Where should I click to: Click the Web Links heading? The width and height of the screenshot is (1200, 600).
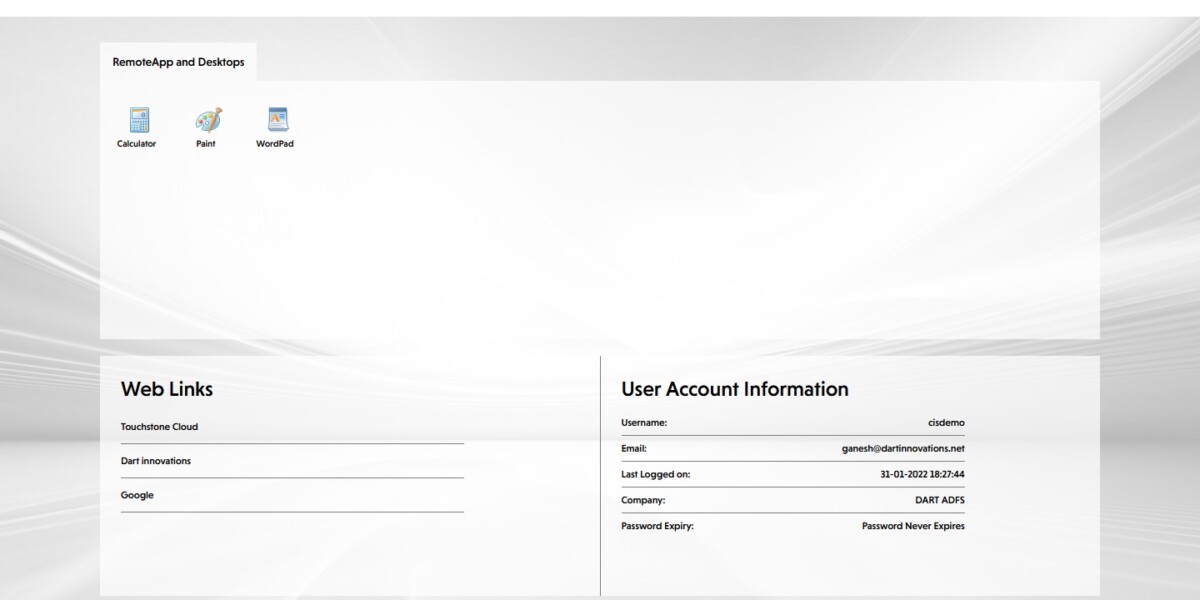[x=167, y=389]
